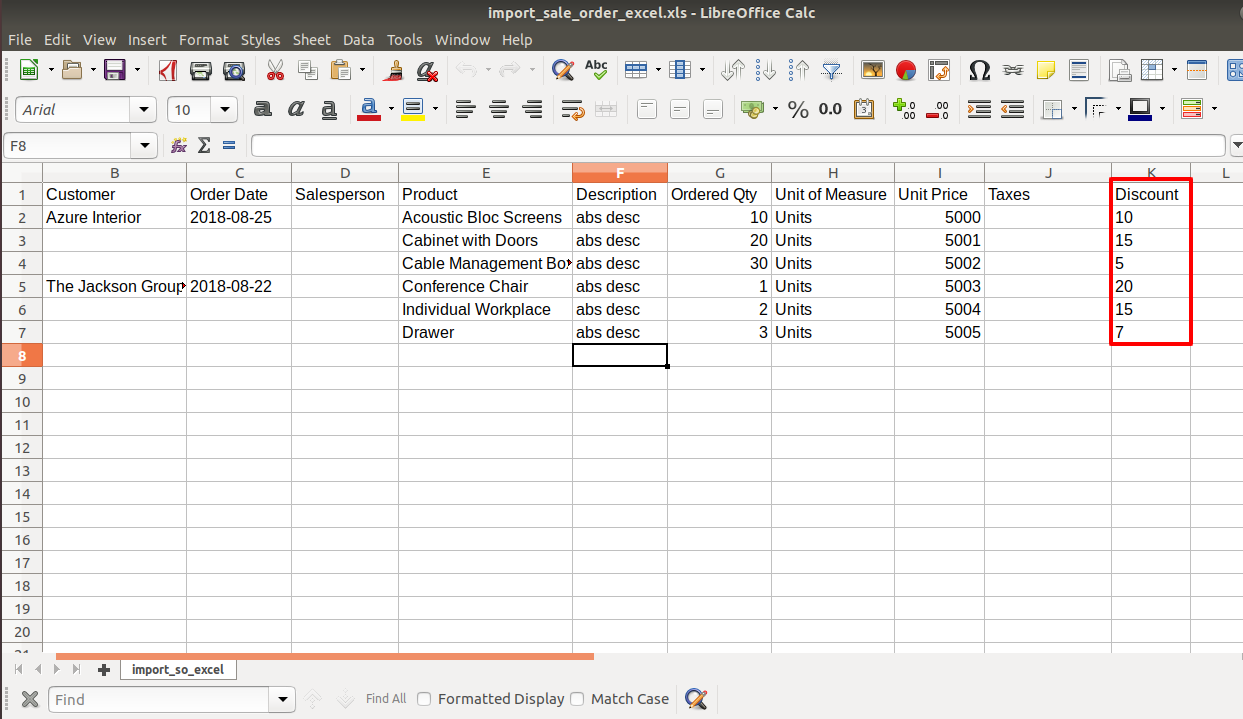The height and width of the screenshot is (719, 1243).
Task: Add a decimal place
Action: [904, 109]
